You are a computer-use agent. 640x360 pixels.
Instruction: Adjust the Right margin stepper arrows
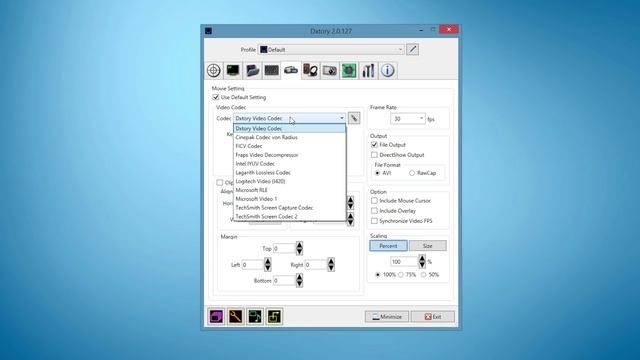[x=331, y=264]
